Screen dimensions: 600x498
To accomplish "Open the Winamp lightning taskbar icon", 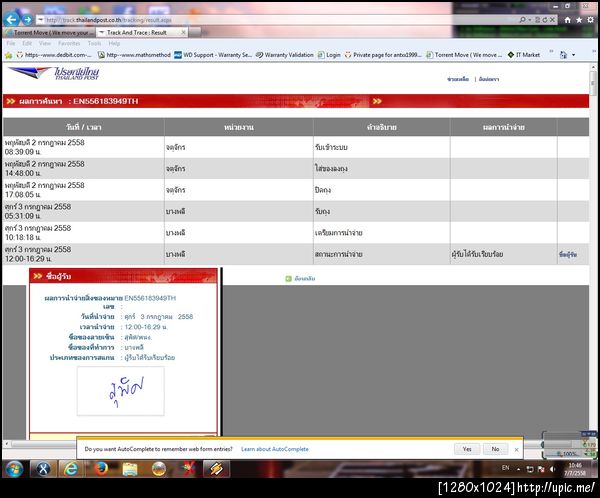I will click(x=216, y=469).
